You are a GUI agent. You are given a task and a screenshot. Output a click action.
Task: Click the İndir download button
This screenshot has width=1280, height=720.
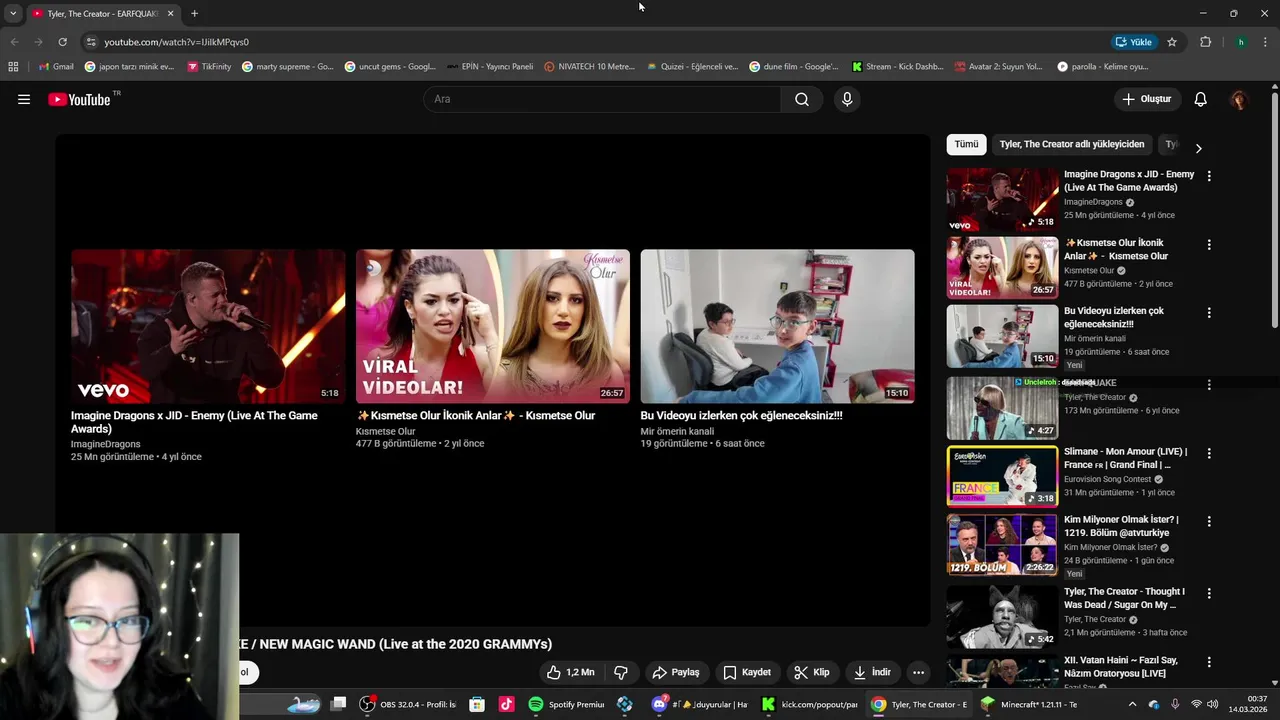pyautogui.click(x=872, y=672)
